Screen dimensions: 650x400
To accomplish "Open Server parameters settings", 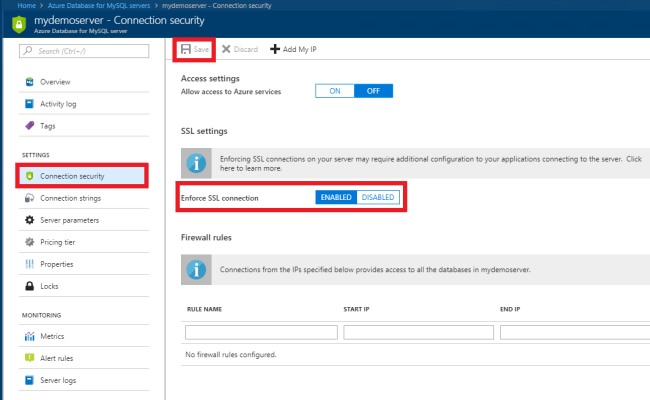I will coord(84,220).
